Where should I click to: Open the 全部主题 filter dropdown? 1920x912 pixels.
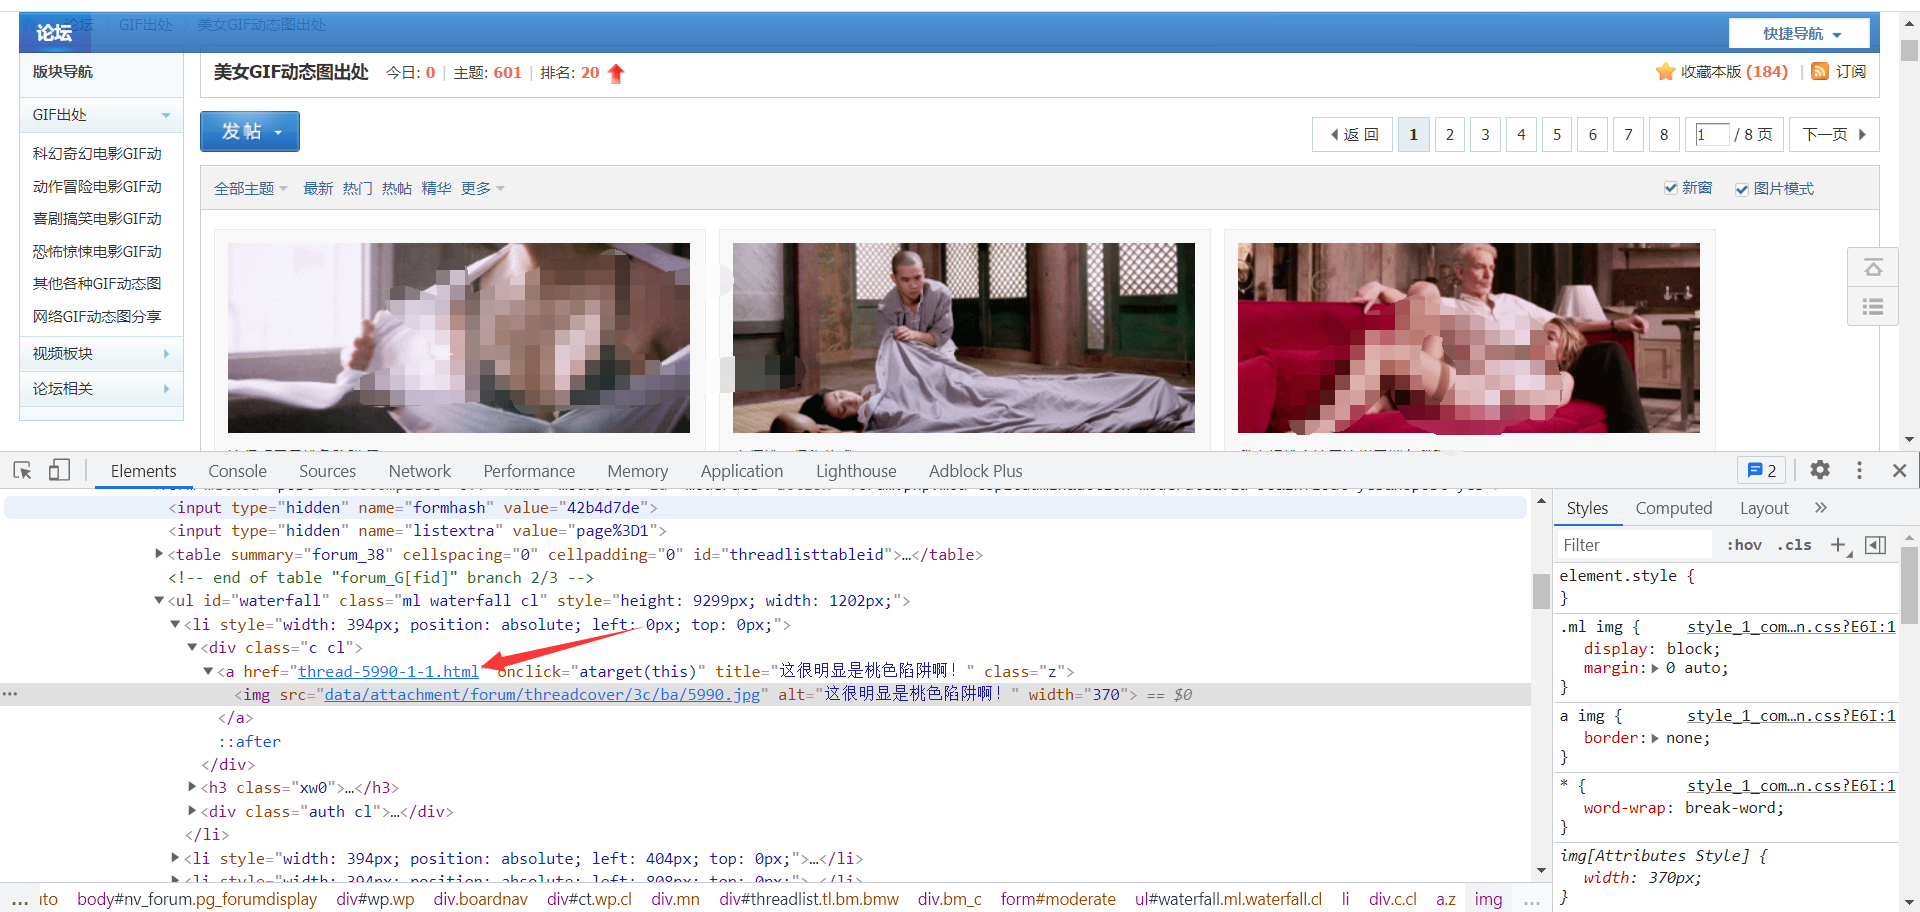(x=250, y=188)
